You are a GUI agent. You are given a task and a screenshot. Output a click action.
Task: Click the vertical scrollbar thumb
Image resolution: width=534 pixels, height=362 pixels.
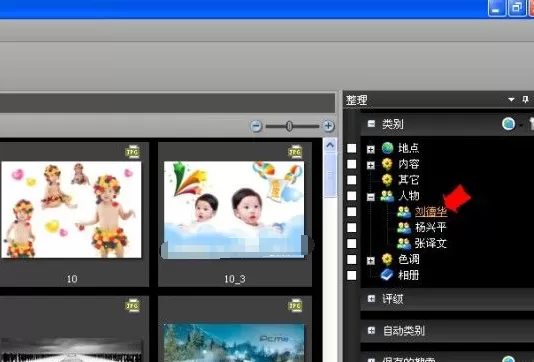(330, 175)
